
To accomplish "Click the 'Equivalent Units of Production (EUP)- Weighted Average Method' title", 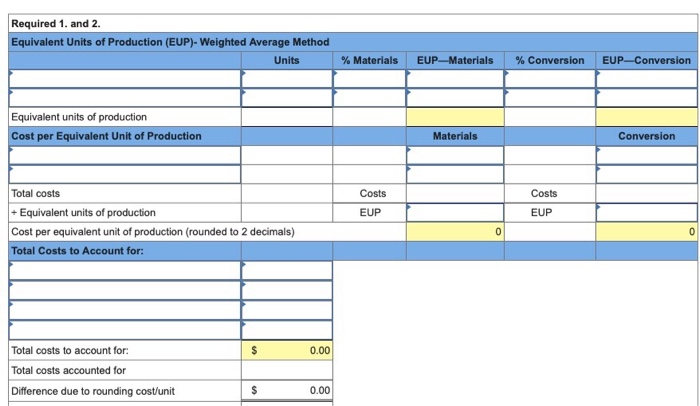I will click(170, 42).
